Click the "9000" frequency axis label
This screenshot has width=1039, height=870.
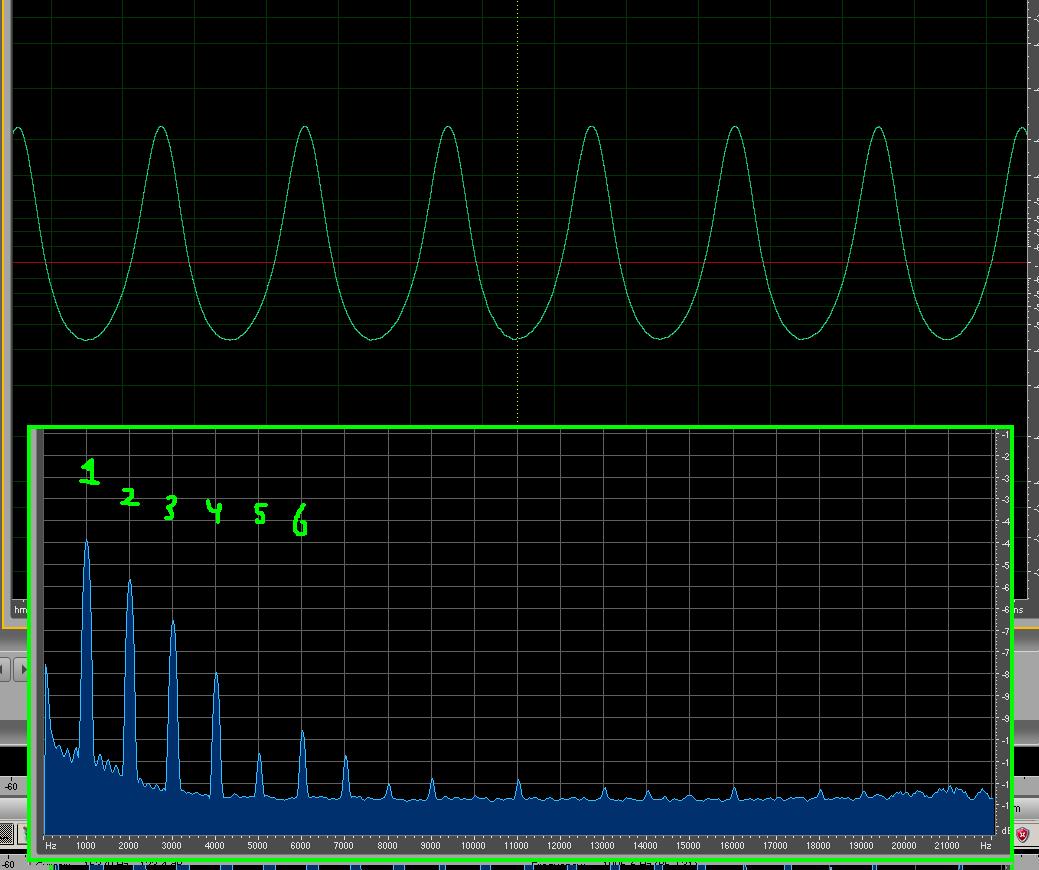tap(431, 845)
